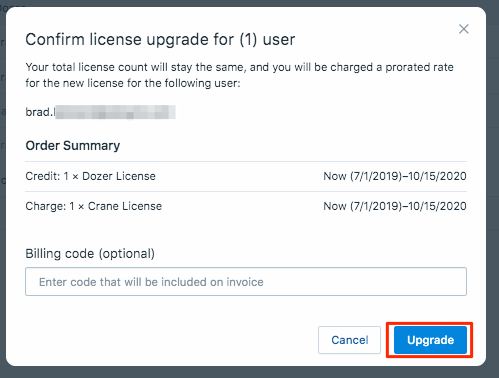The image size is (499, 378).
Task: Click the dark overlay below the dialog
Action: [249, 372]
